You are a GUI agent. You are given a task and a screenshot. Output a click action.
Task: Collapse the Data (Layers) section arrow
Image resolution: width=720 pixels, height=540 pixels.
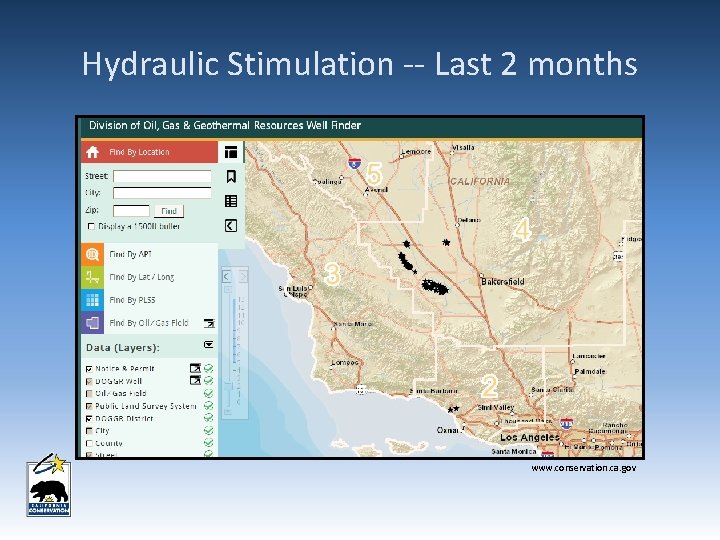208,344
